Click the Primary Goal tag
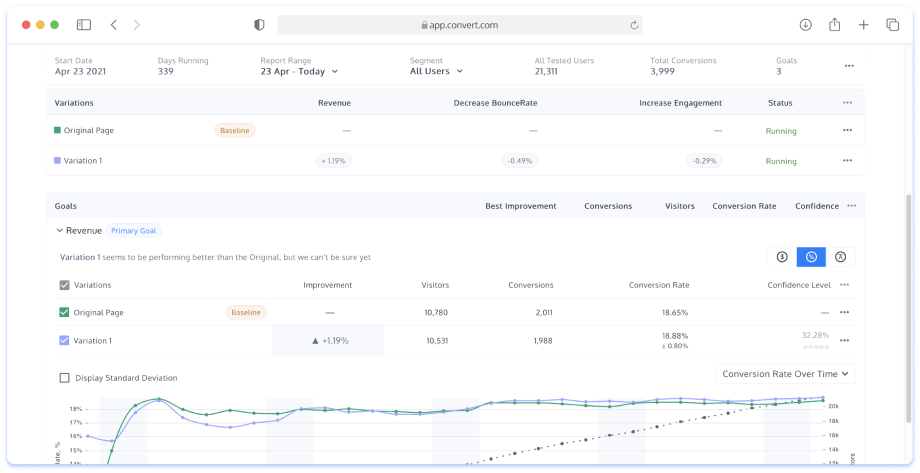 coord(134,231)
